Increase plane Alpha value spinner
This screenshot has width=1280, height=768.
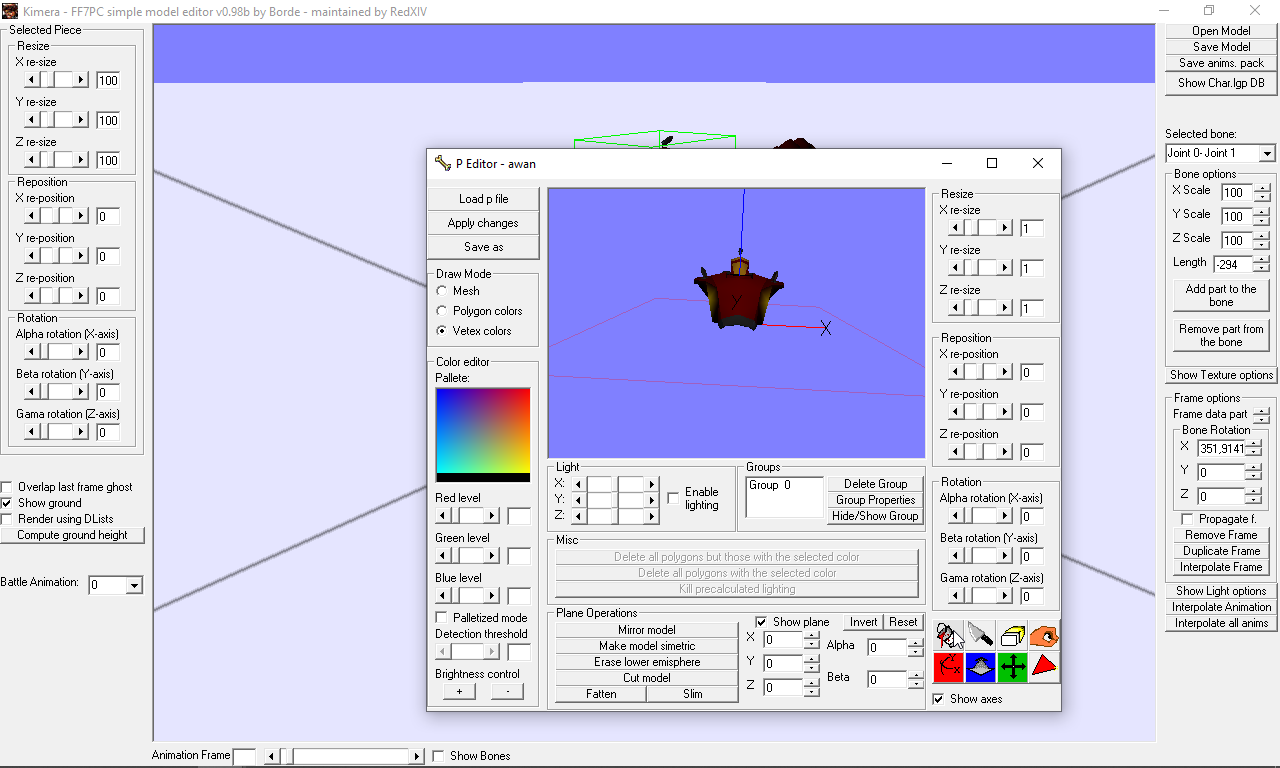click(x=915, y=643)
